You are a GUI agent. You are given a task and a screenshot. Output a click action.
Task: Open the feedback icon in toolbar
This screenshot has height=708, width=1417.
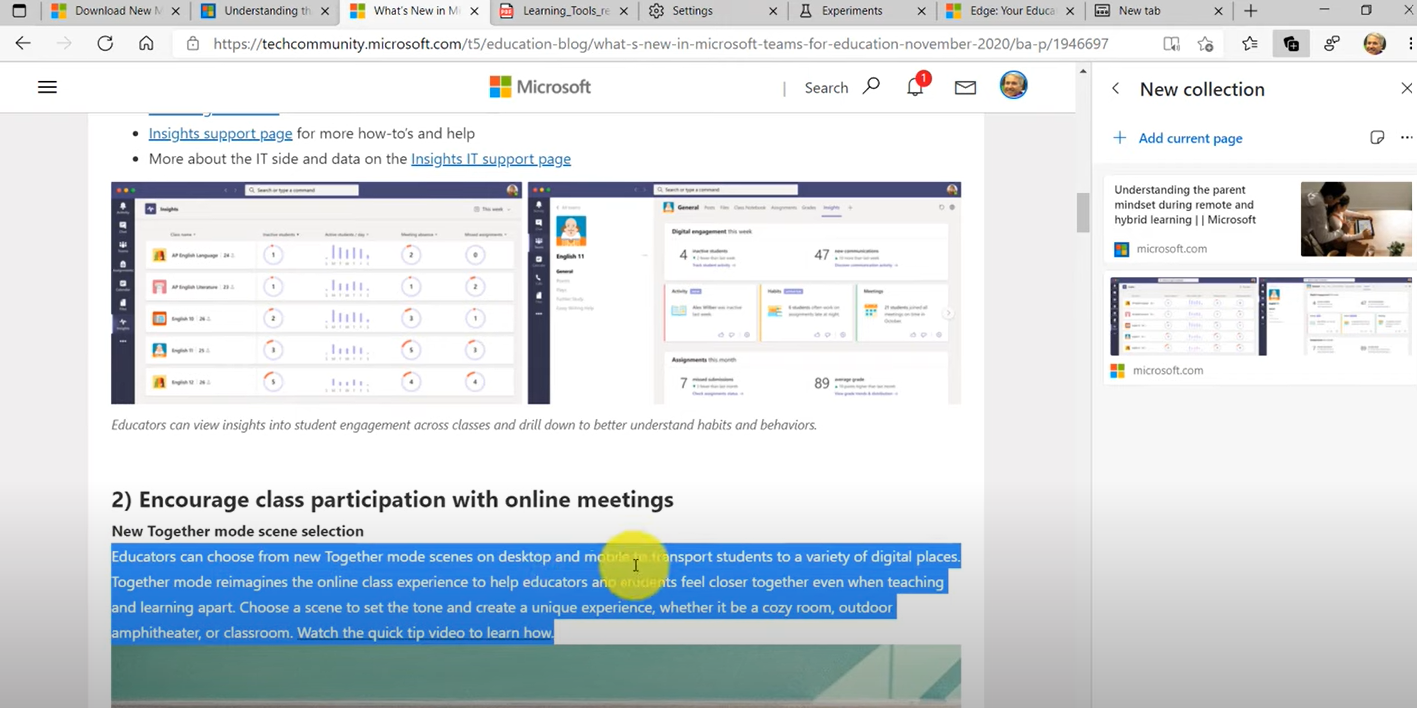coord(1332,44)
